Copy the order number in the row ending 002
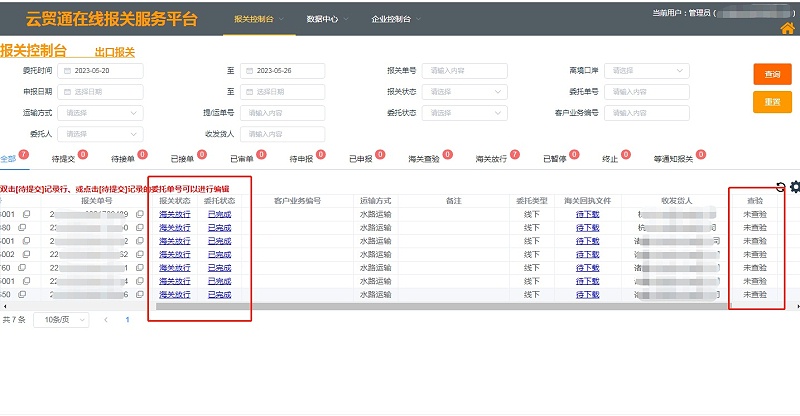The height and width of the screenshot is (416, 800). [26, 254]
